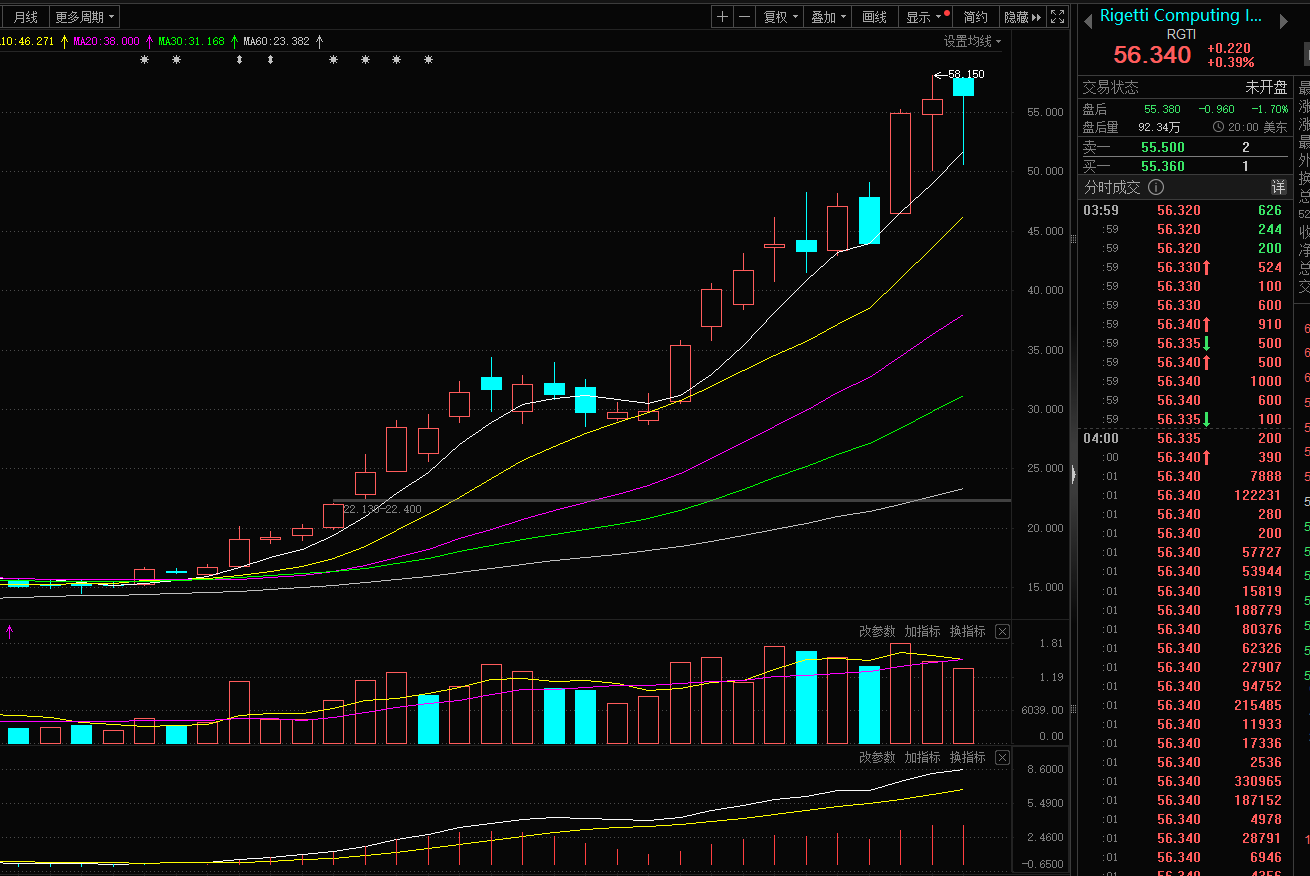1310x876 pixels.
Task: Toggle 隐藏 to hide the side panel
Action: pyautogui.click(x=1022, y=17)
